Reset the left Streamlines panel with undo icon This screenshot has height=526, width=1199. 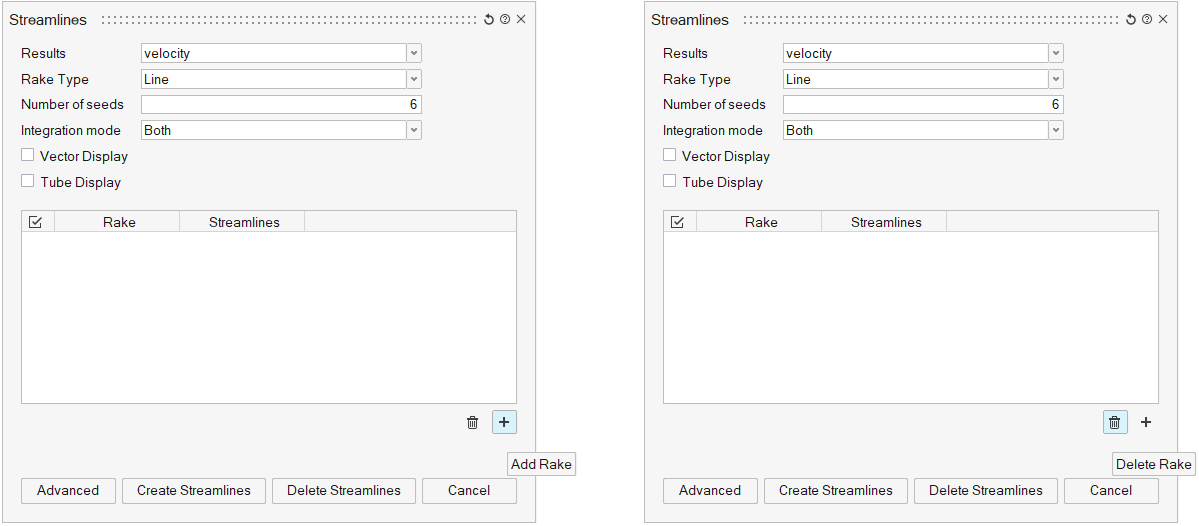(x=489, y=20)
